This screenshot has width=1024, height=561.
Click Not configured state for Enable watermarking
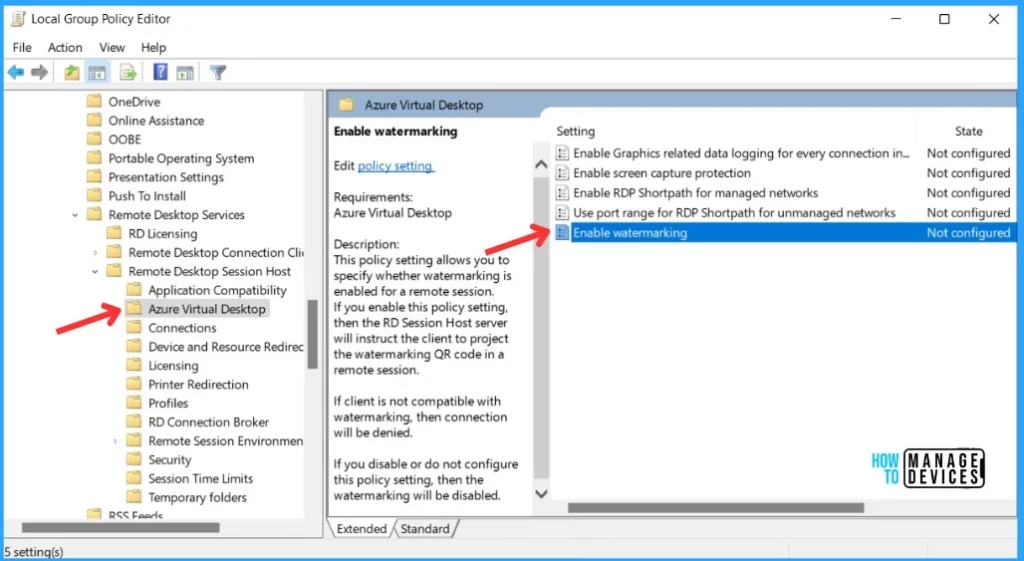click(x=968, y=232)
